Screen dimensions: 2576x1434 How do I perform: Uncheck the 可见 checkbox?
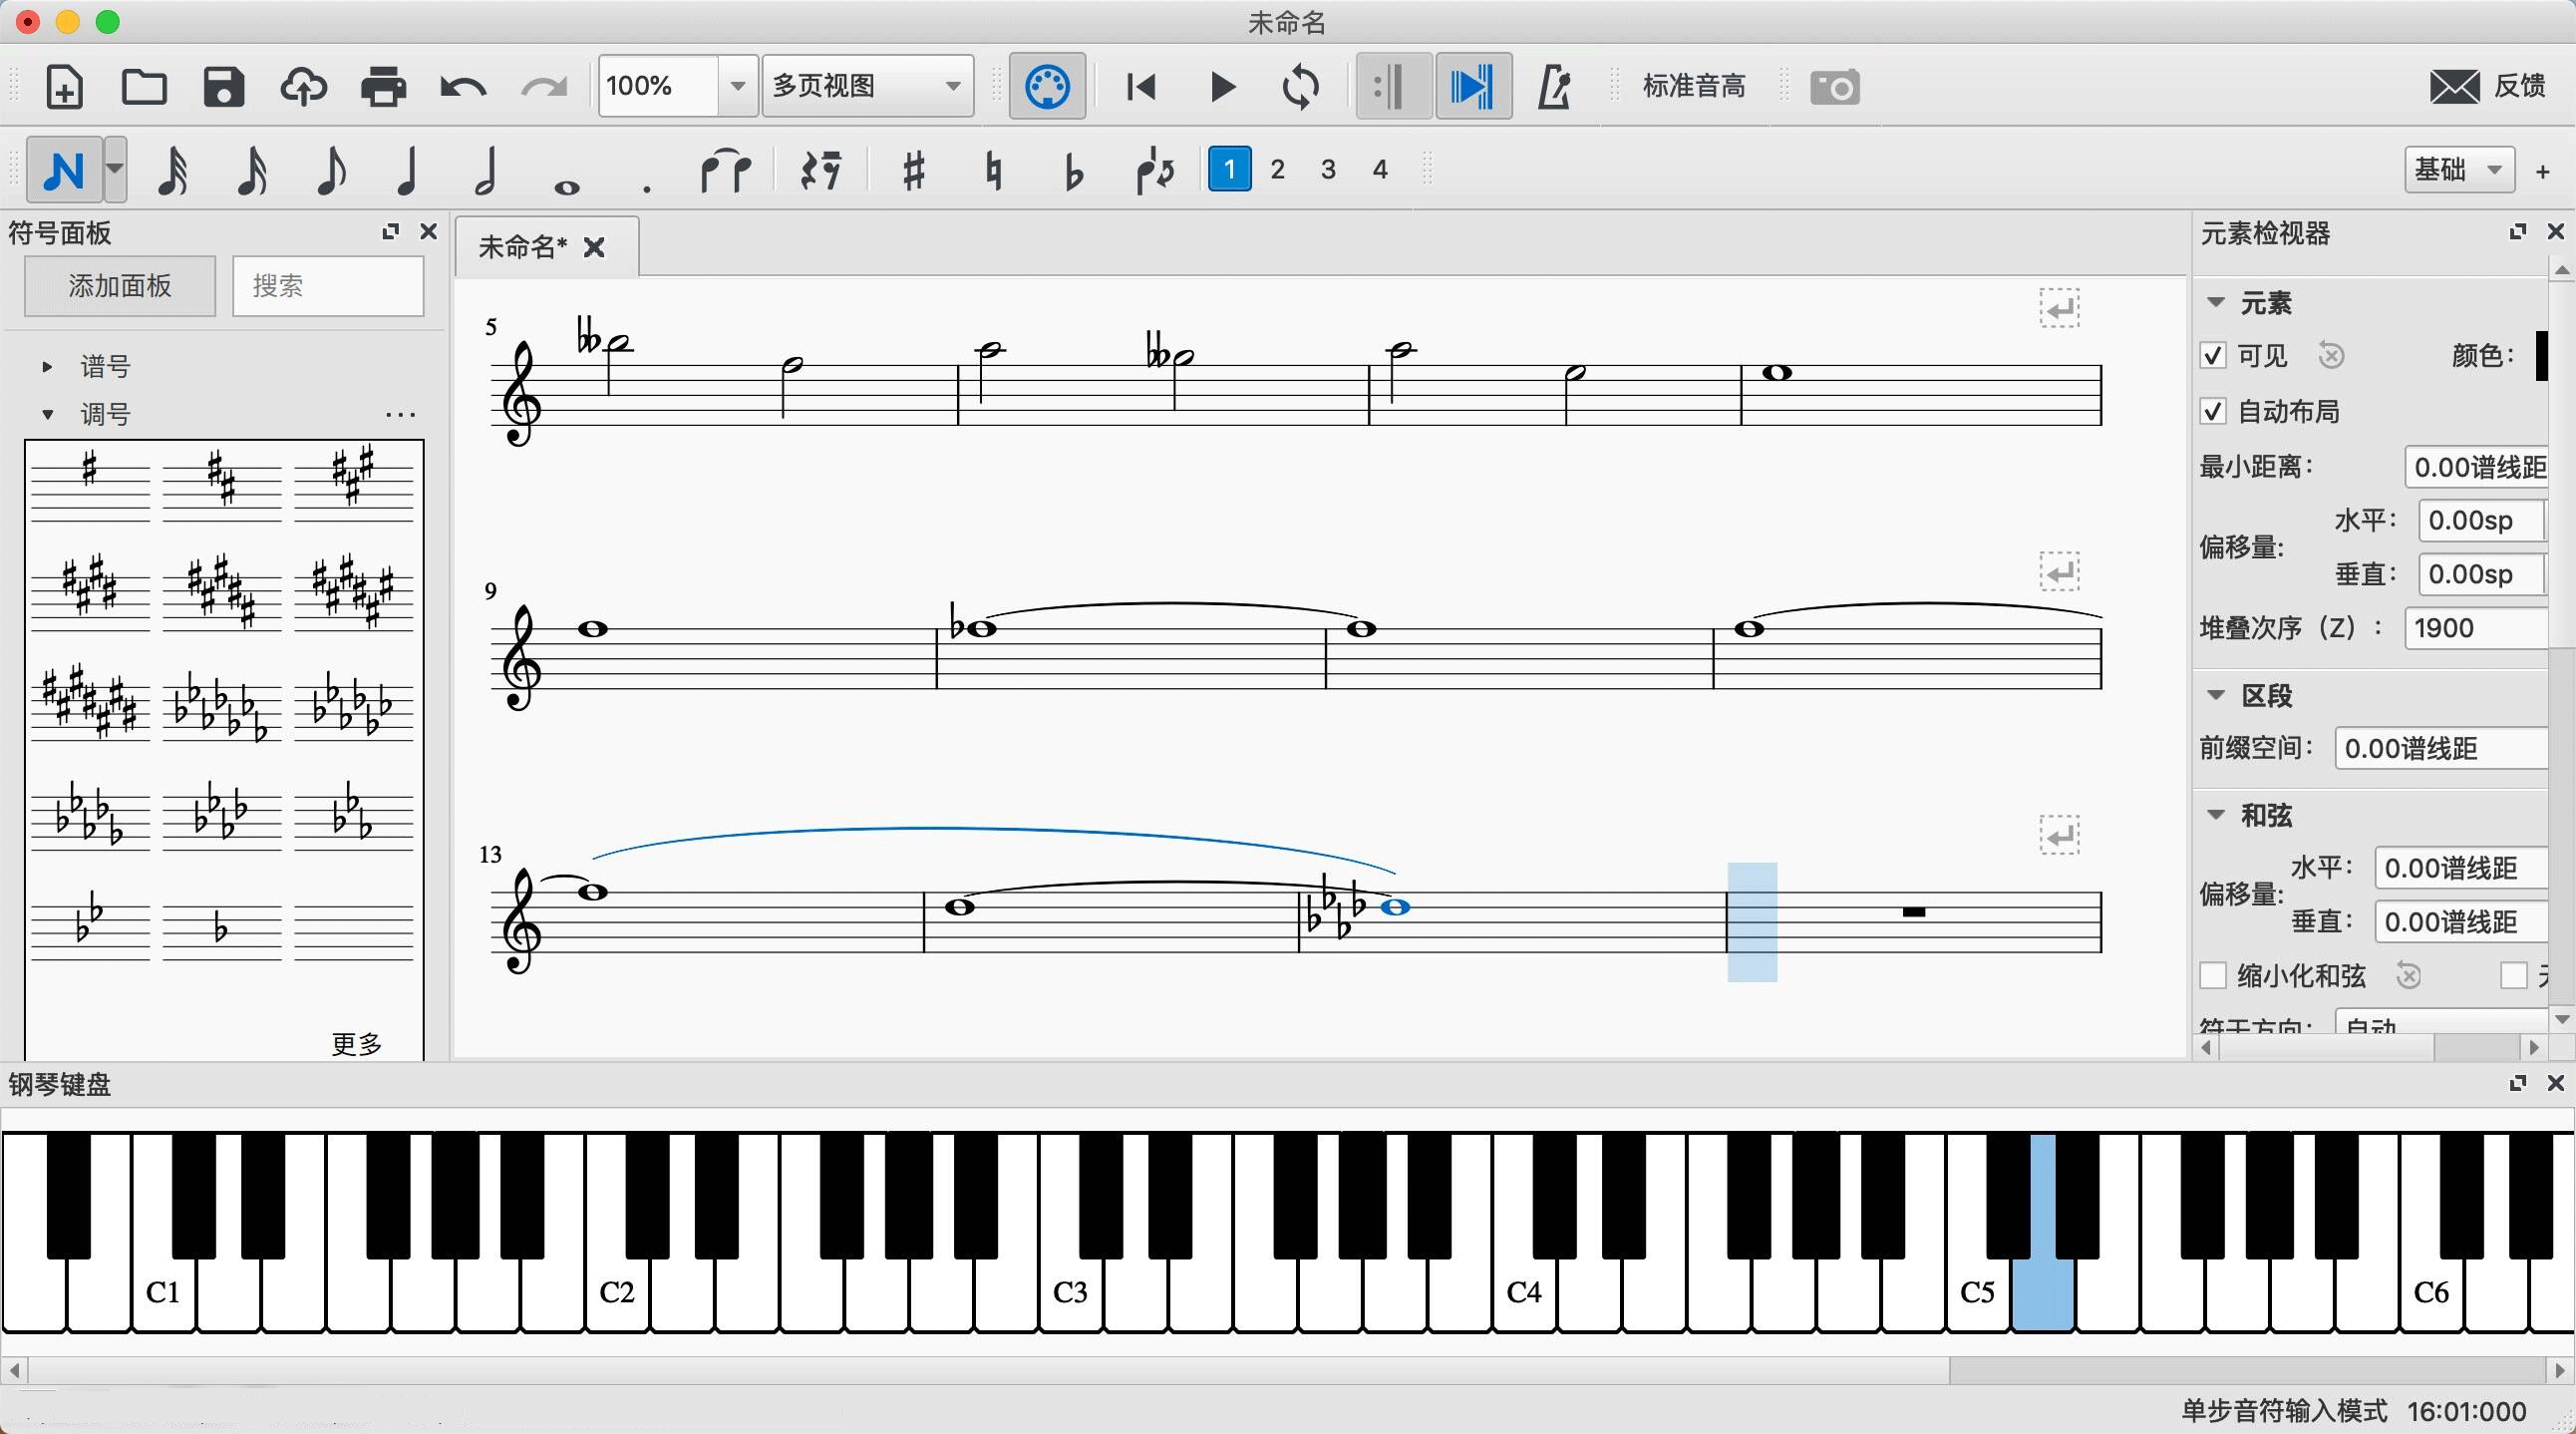[2212, 356]
